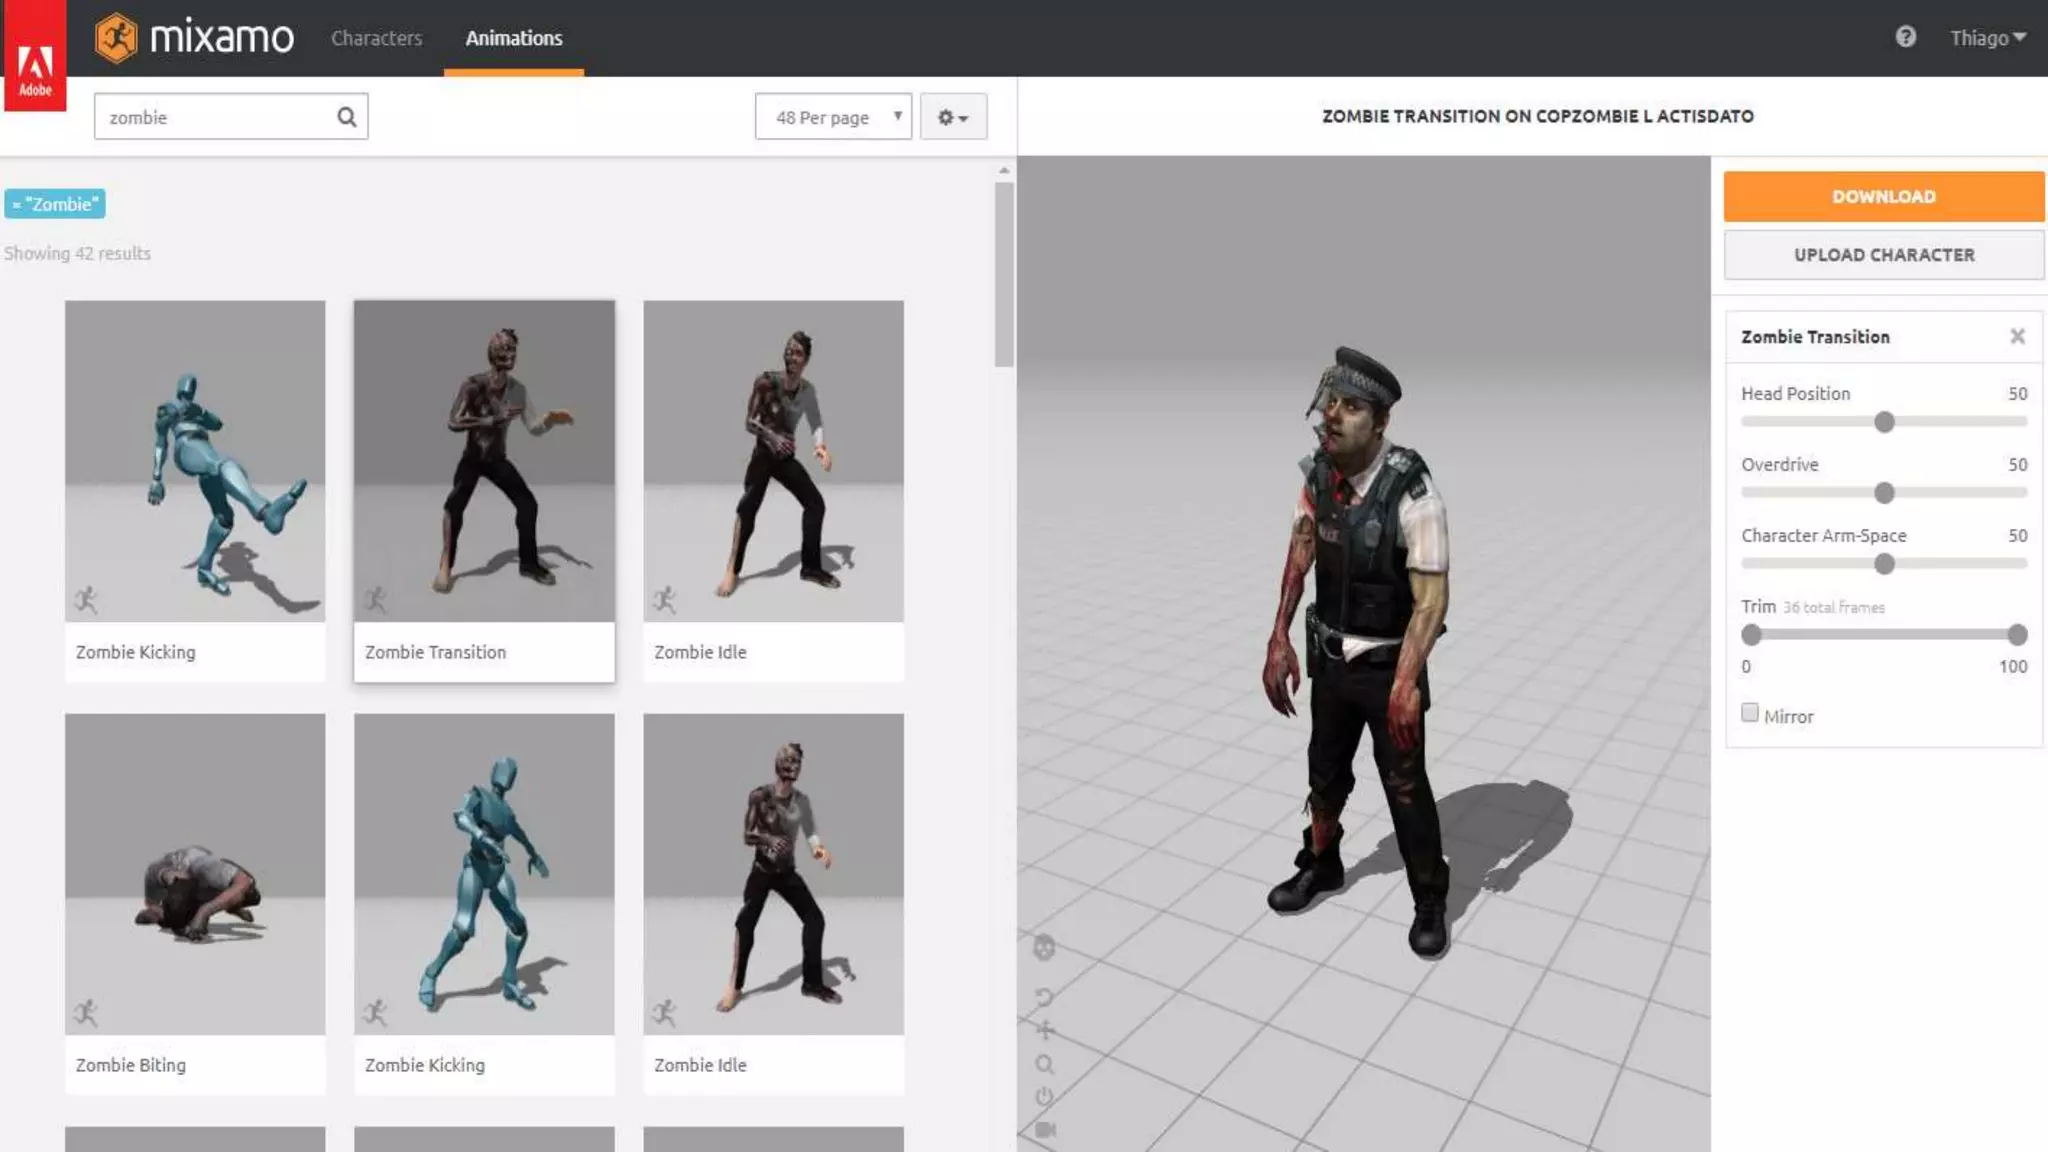Click the skeleton view skull icon
This screenshot has height=1152, width=2048.
(1043, 947)
